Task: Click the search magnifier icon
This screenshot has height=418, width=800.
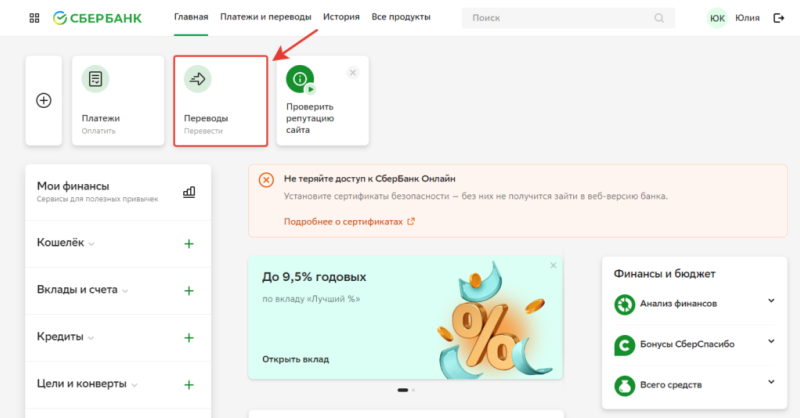Action: [659, 18]
